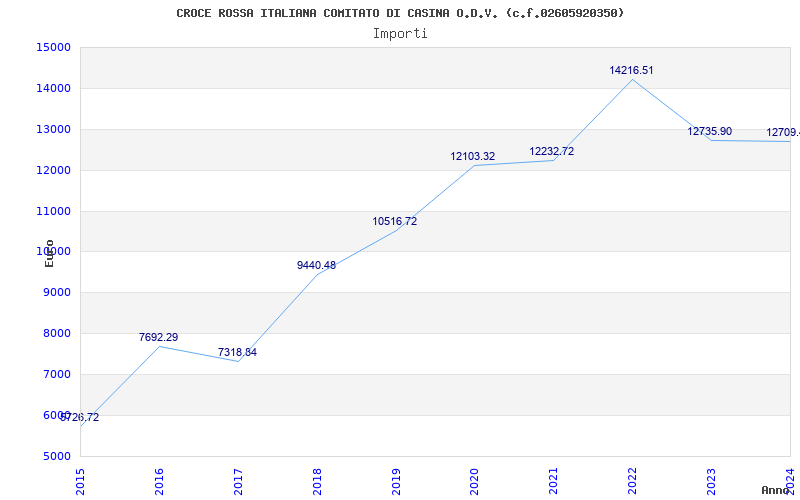
Task: Click the y-axis tick 14000
Action: tap(53, 88)
